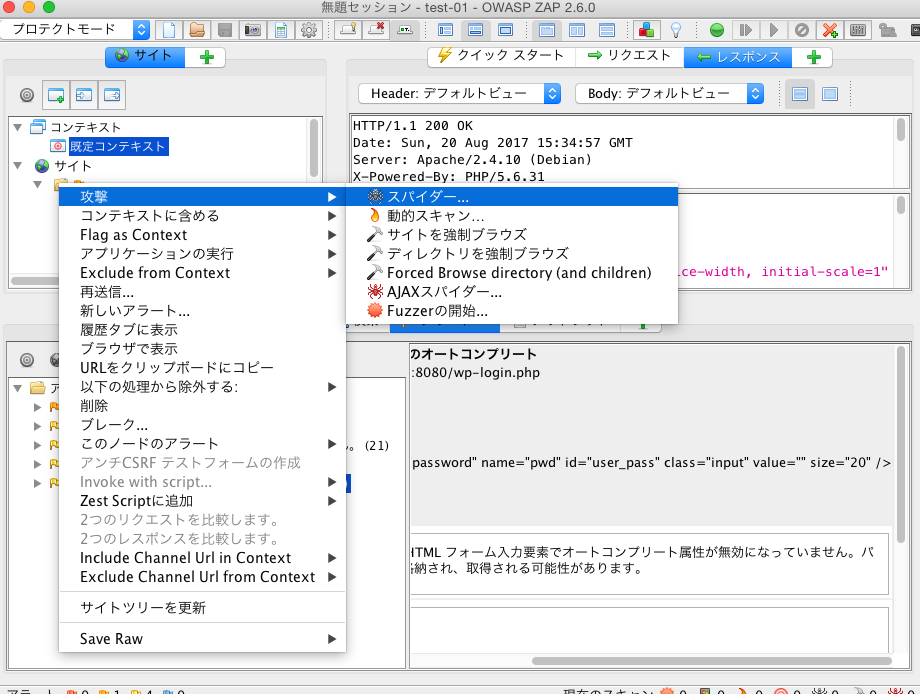Viewport: 920px width, 694px height.
Task: Choose ブラウザで表示 menu entry
Action: [x=202, y=348]
